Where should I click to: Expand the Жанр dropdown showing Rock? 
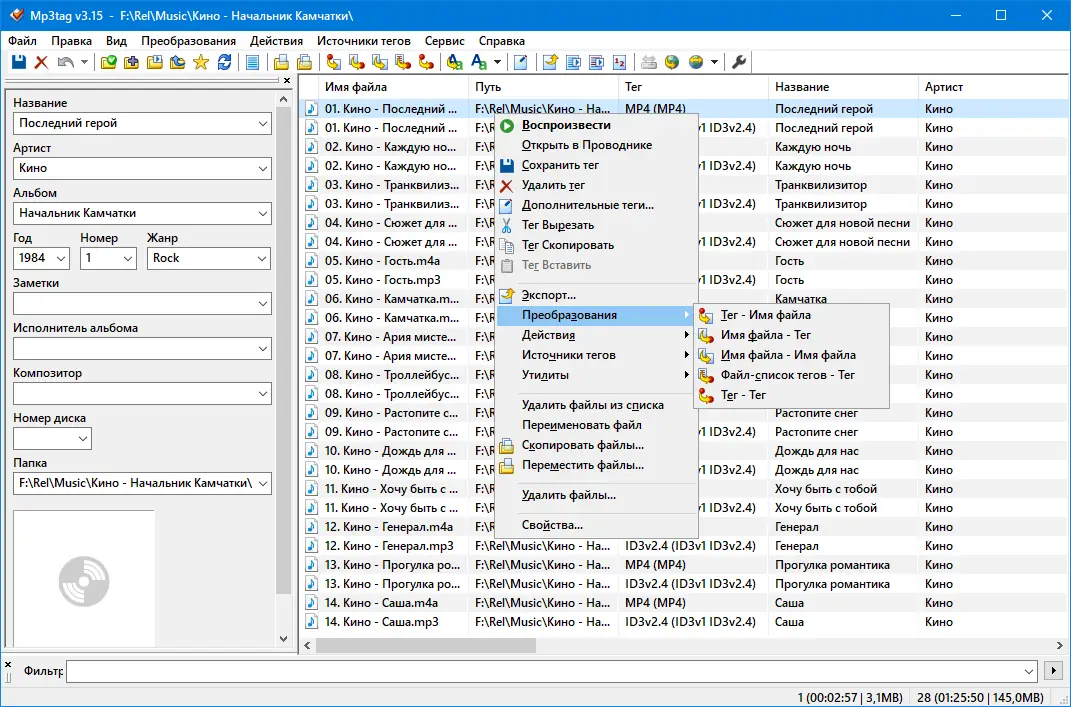pyautogui.click(x=262, y=258)
